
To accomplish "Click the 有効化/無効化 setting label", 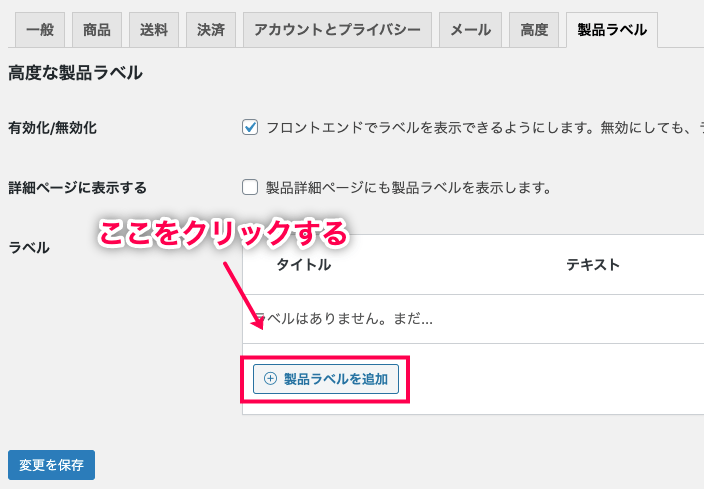I will (x=53, y=128).
